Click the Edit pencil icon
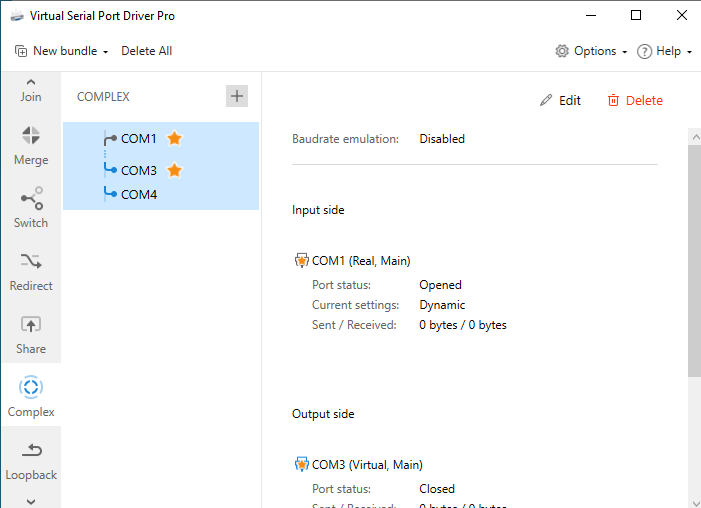The image size is (701, 508). tap(546, 100)
